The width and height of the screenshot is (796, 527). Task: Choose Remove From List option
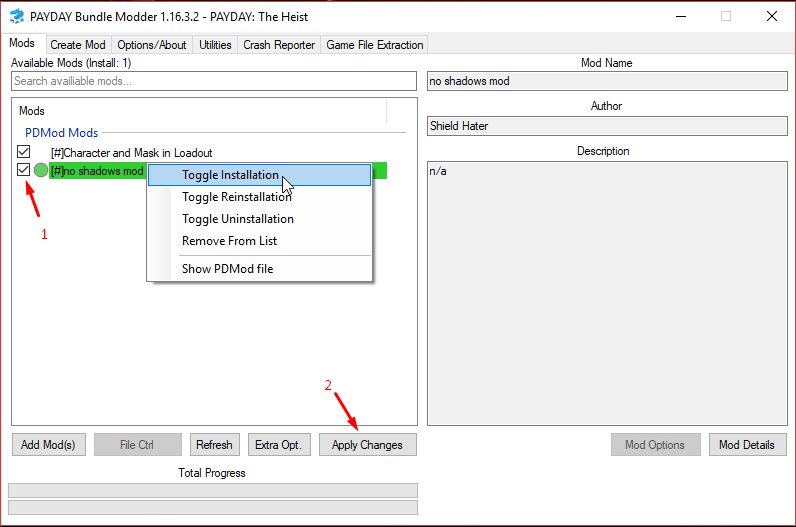259,241
